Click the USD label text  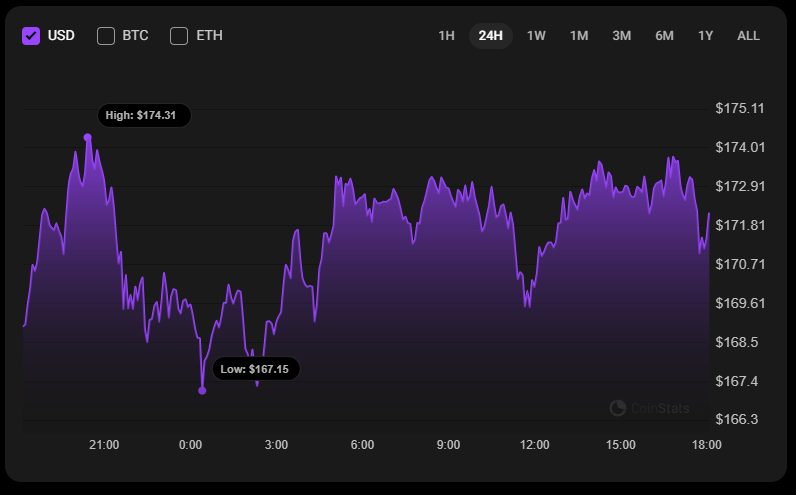pyautogui.click(x=61, y=36)
